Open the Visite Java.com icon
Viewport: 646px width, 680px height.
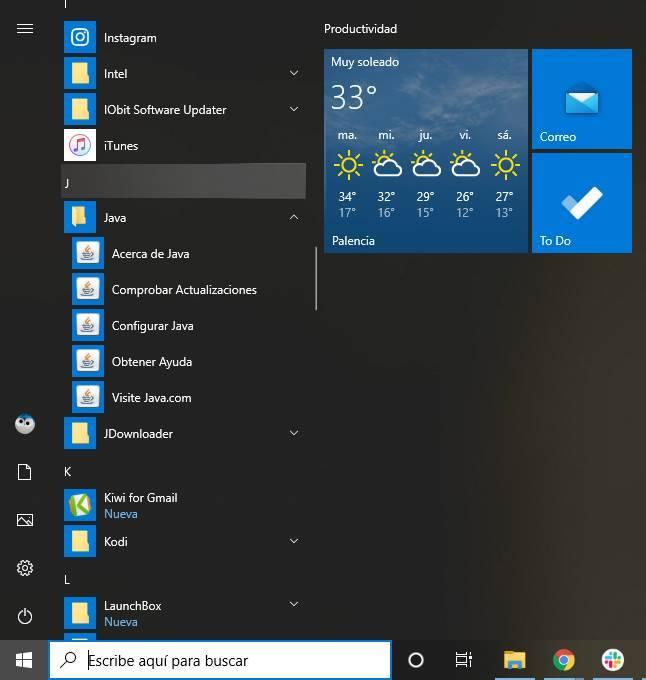(x=88, y=397)
